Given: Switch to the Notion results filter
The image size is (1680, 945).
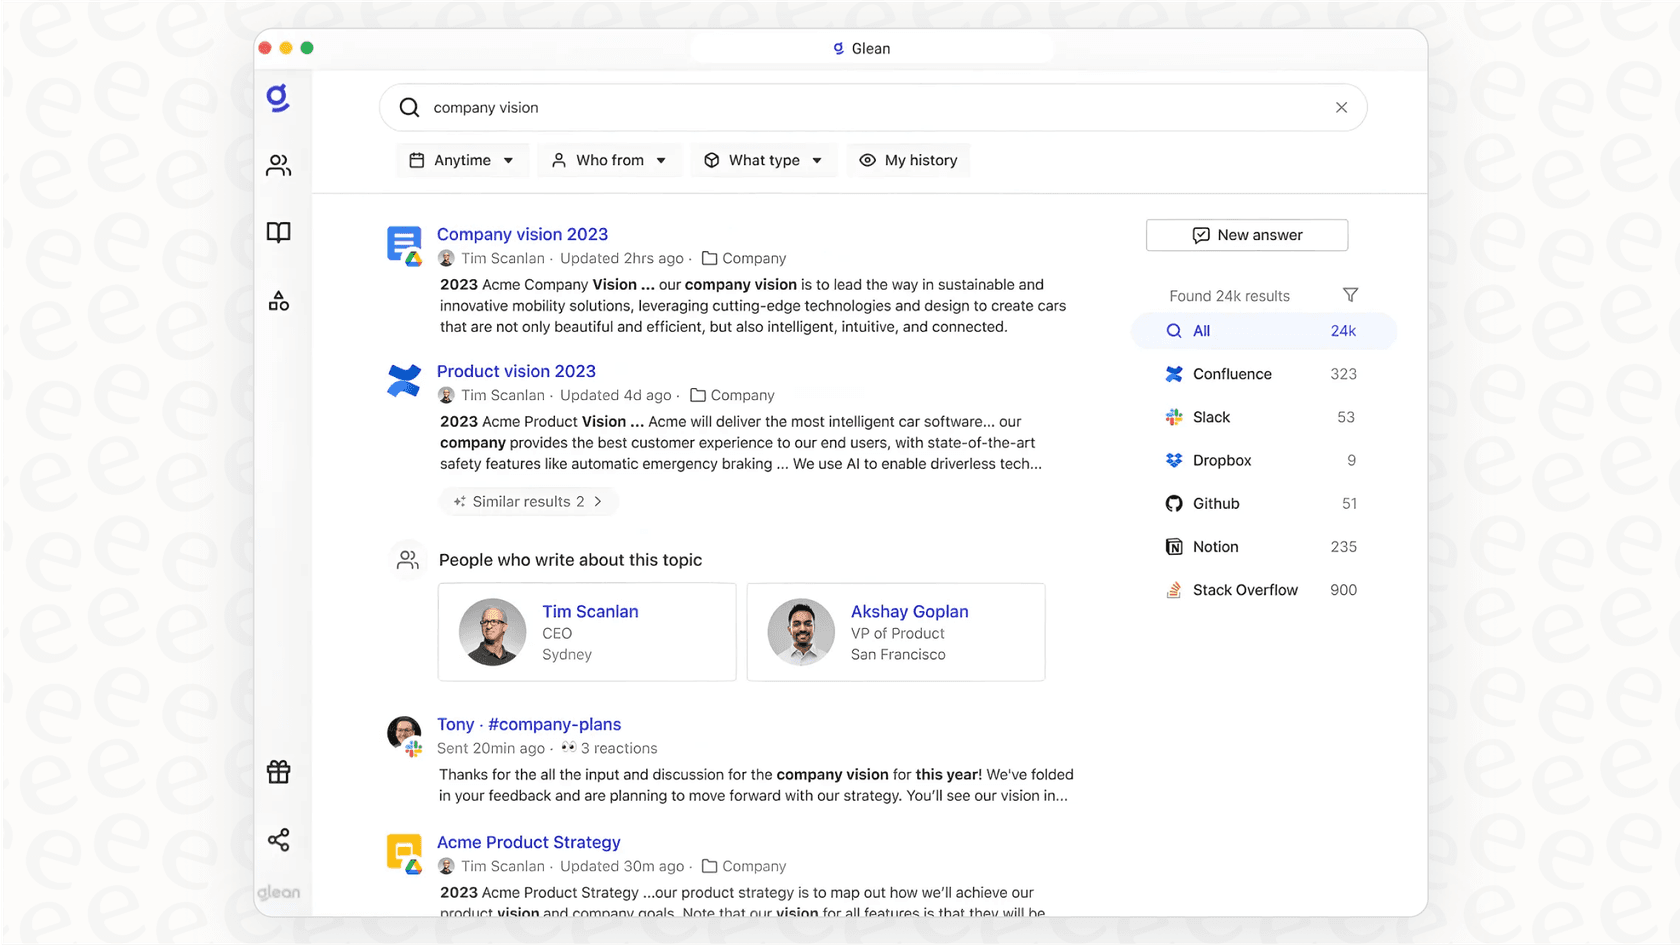Looking at the screenshot, I should (1216, 547).
